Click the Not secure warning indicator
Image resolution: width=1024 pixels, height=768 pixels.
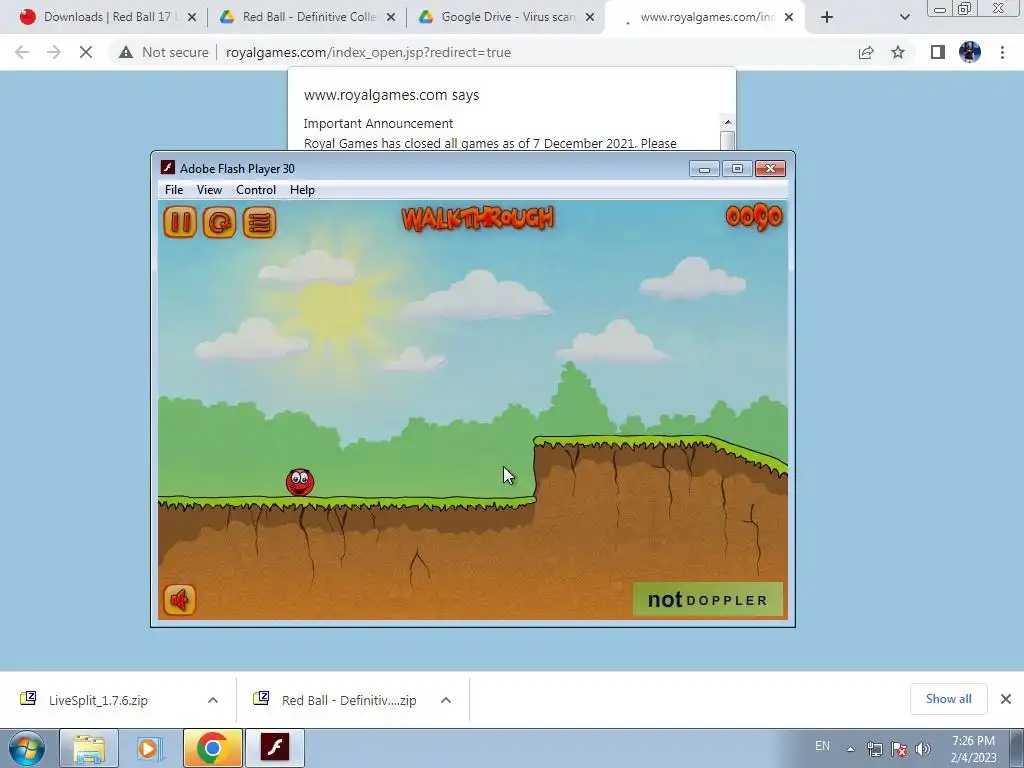[164, 52]
